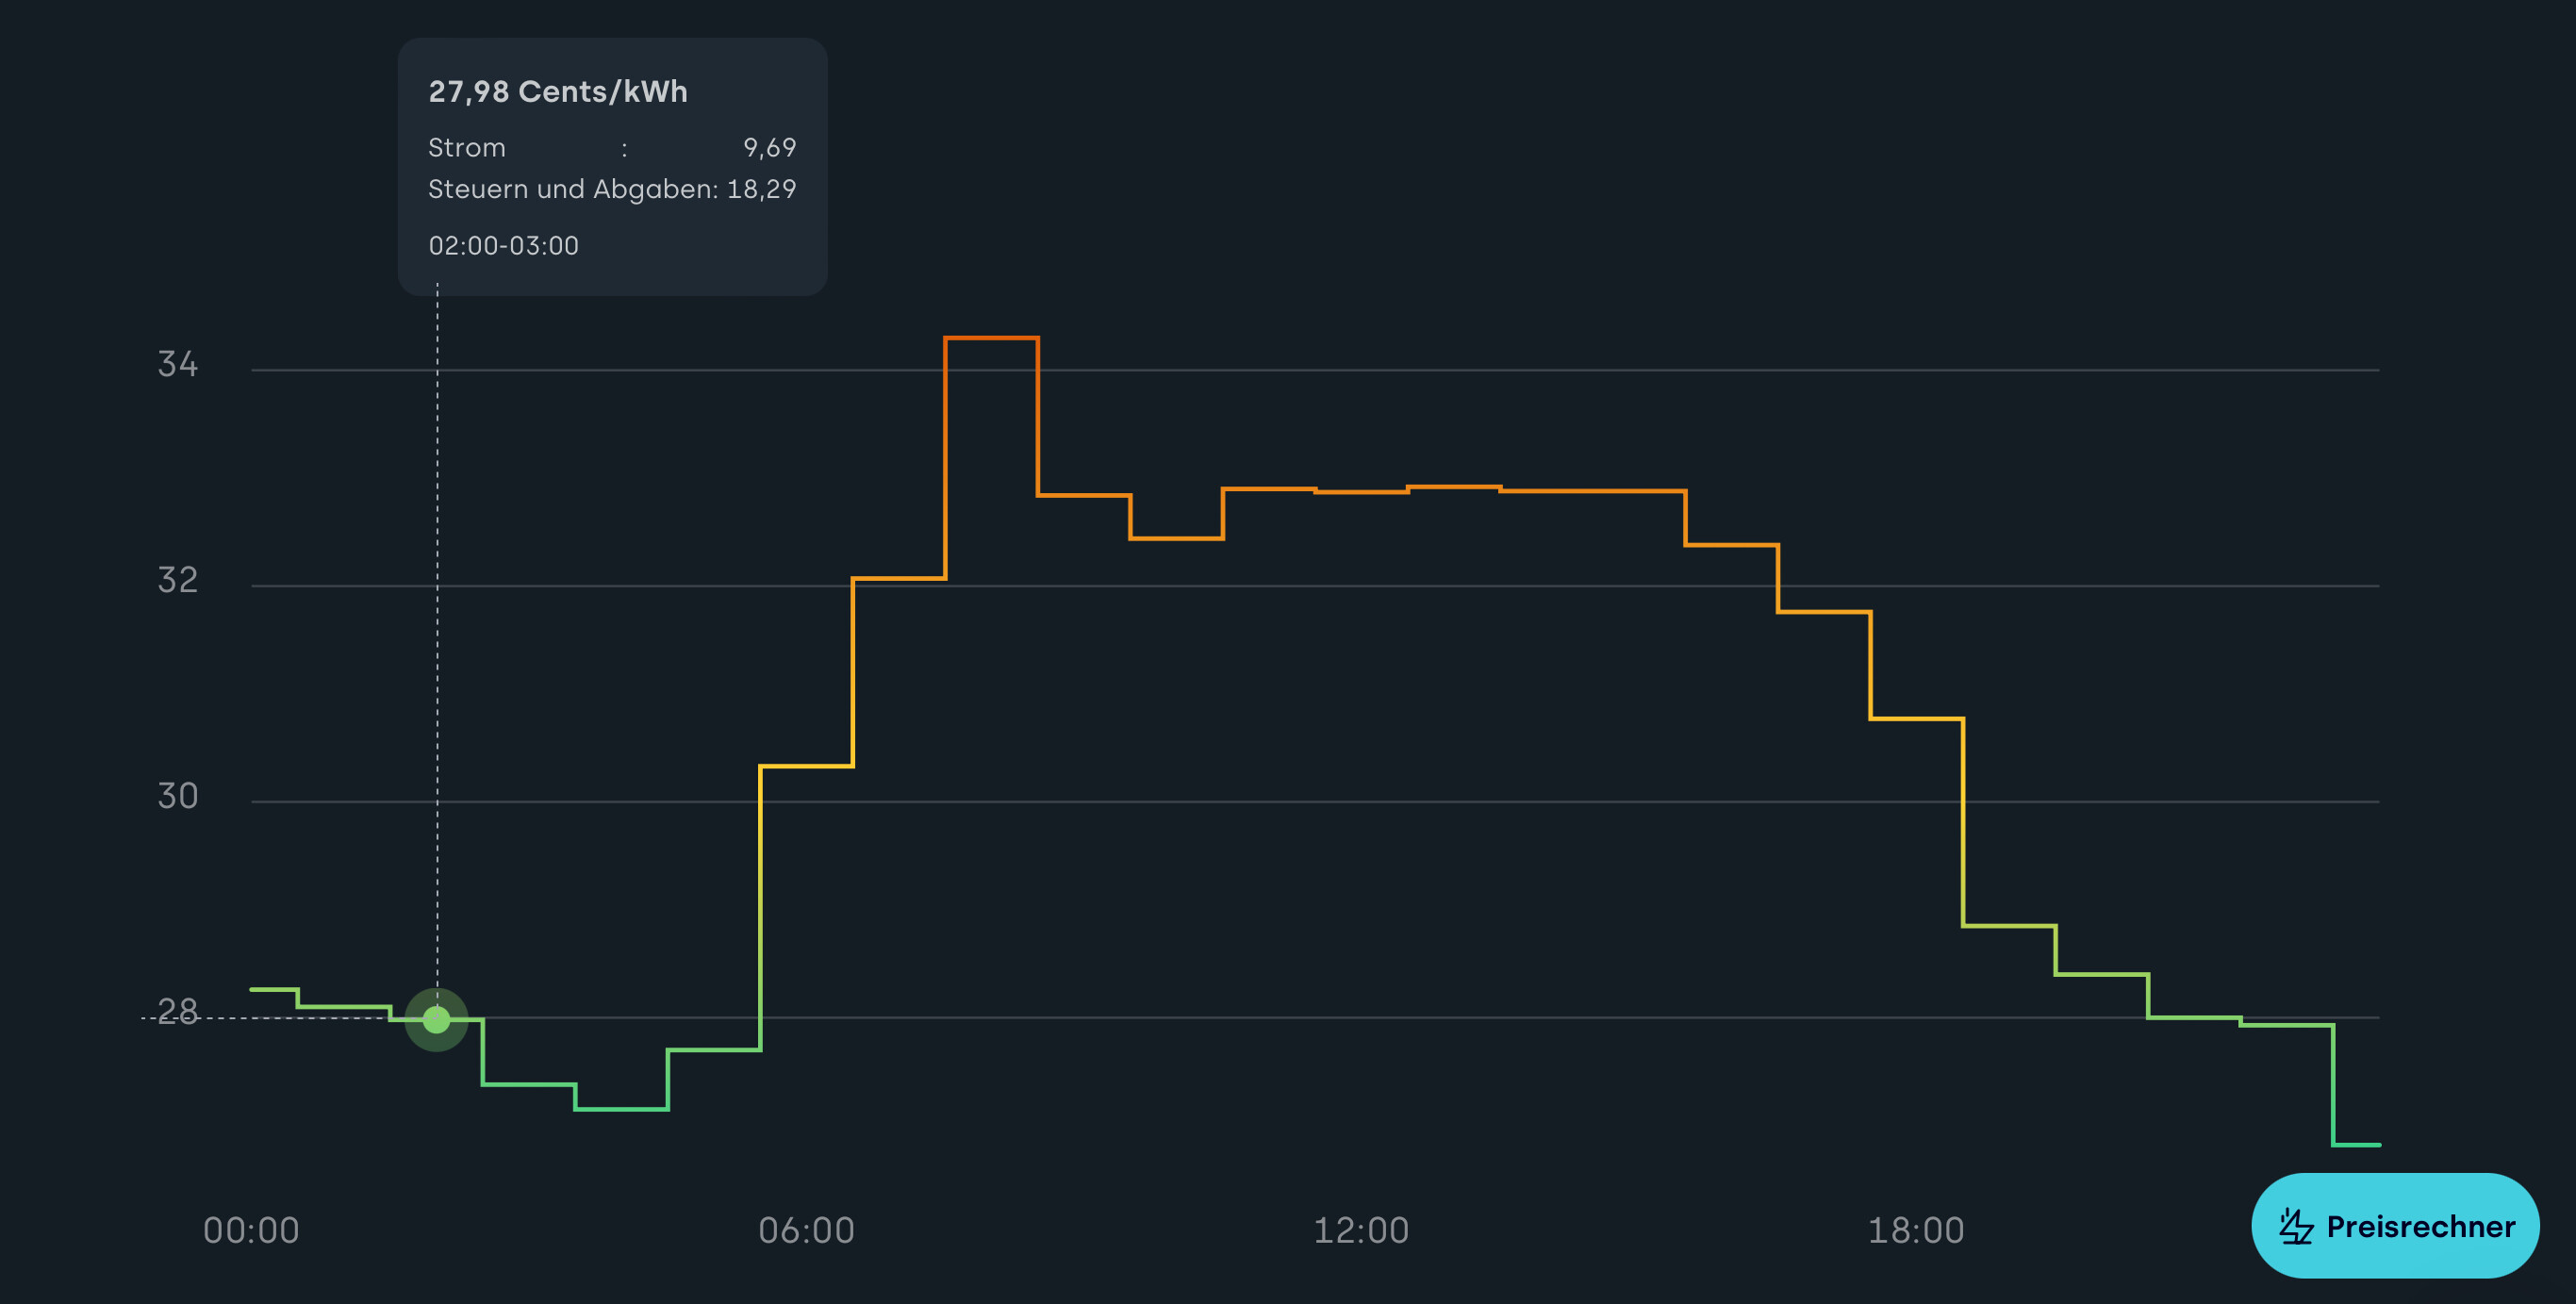2576x1304 pixels.
Task: Click the "34" y-axis label
Action: [178, 364]
